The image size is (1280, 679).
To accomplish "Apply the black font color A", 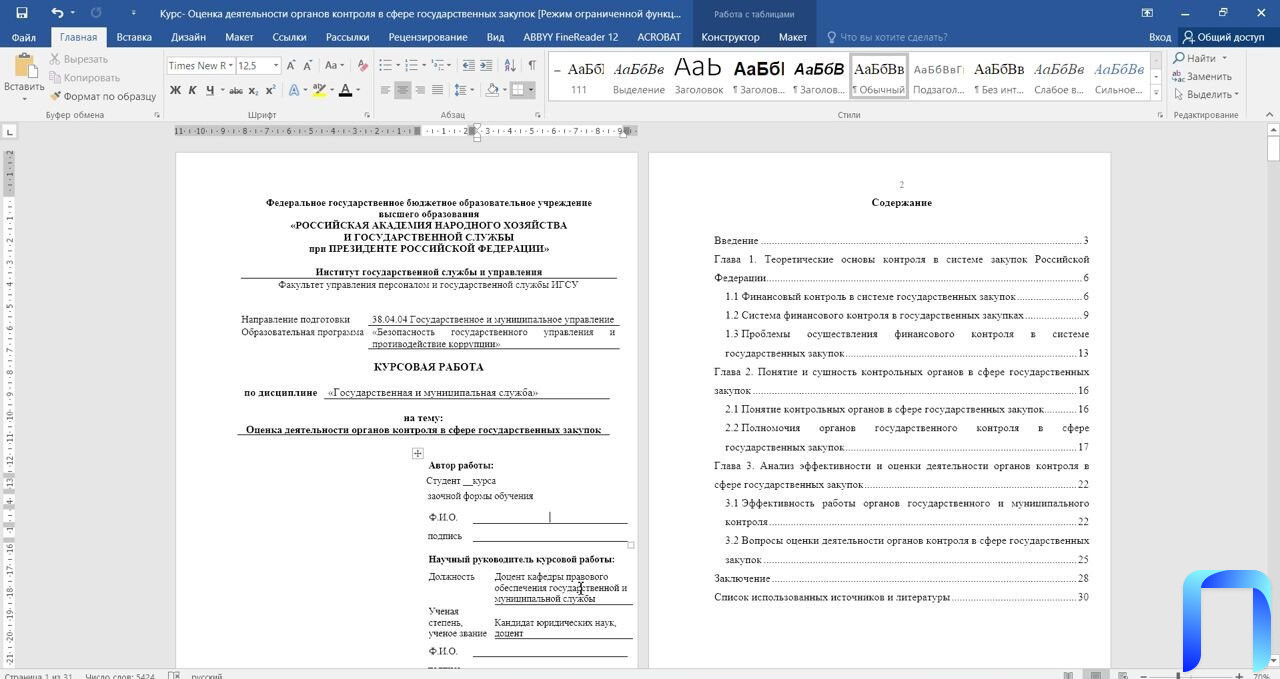I will [x=345, y=90].
